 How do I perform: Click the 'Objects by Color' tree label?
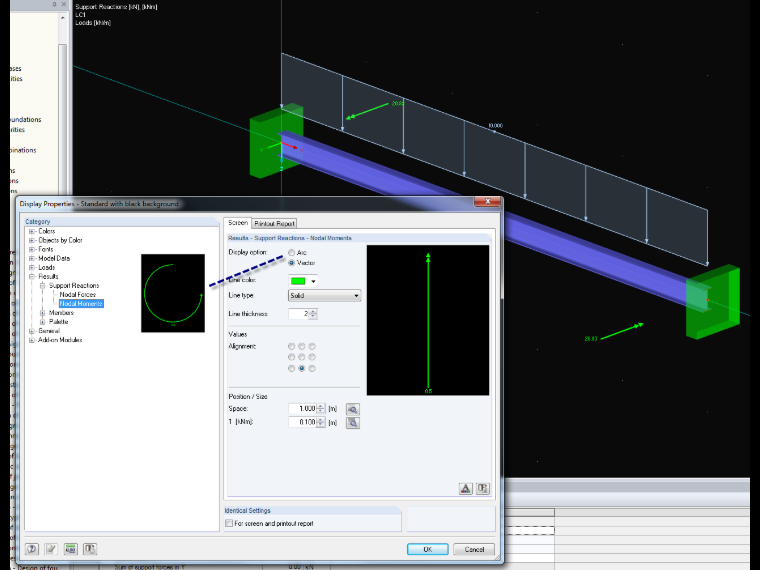pyautogui.click(x=60, y=240)
